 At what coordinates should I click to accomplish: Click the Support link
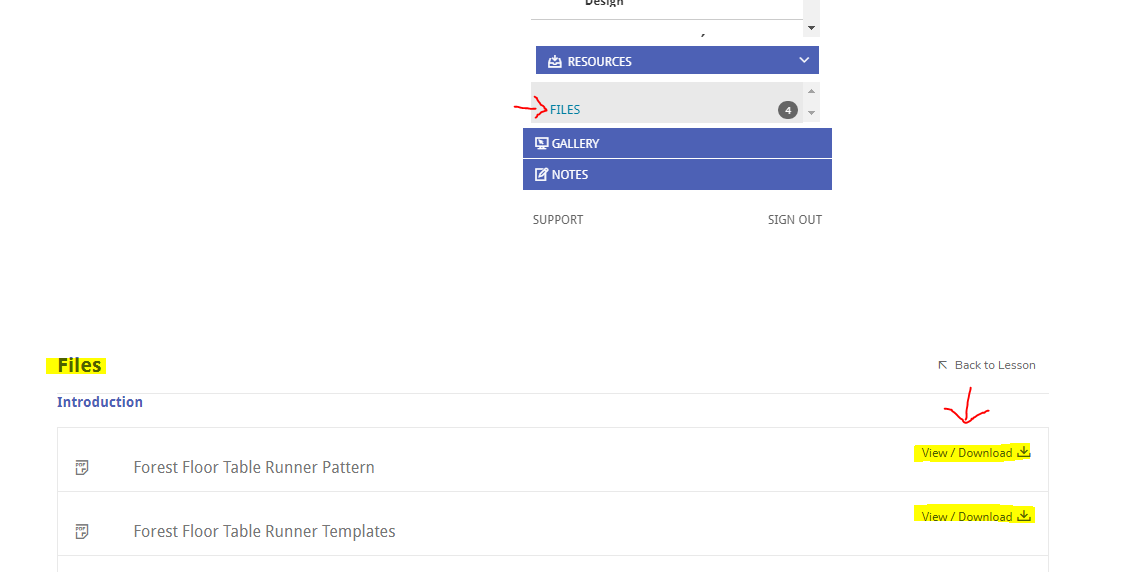558,220
